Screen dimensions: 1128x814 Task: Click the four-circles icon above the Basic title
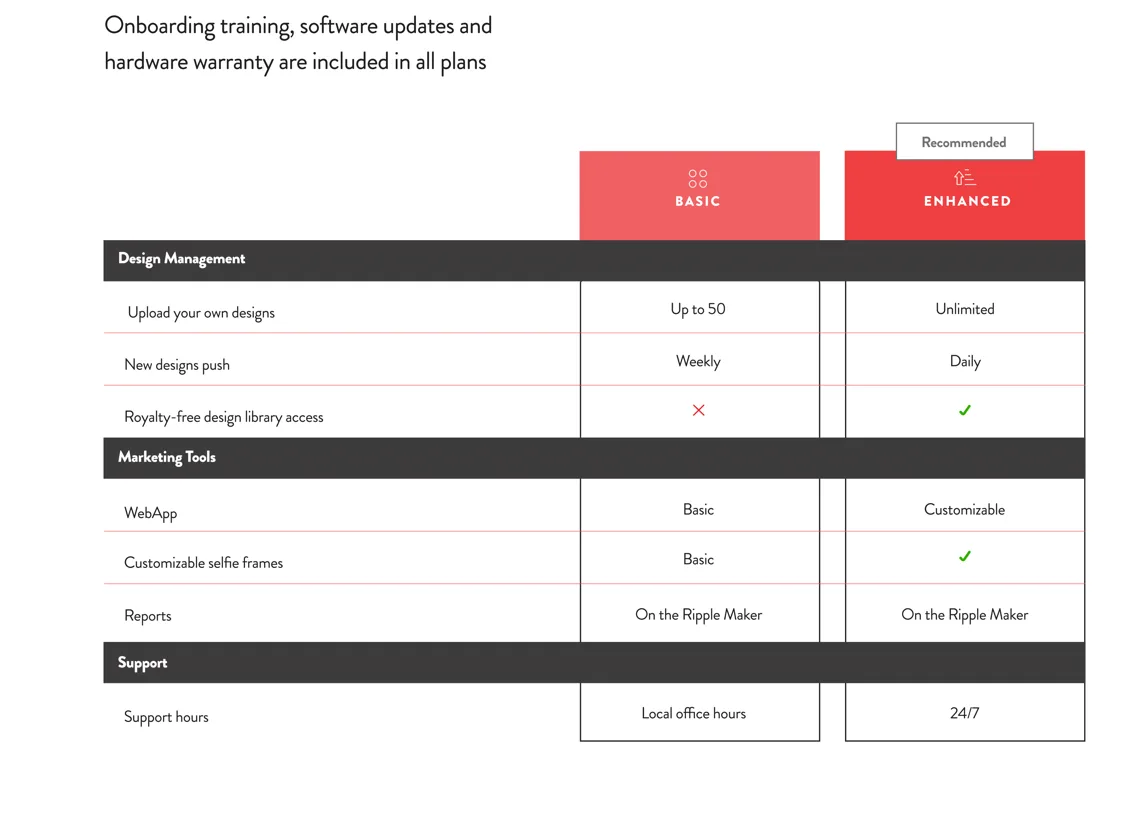[x=698, y=178]
